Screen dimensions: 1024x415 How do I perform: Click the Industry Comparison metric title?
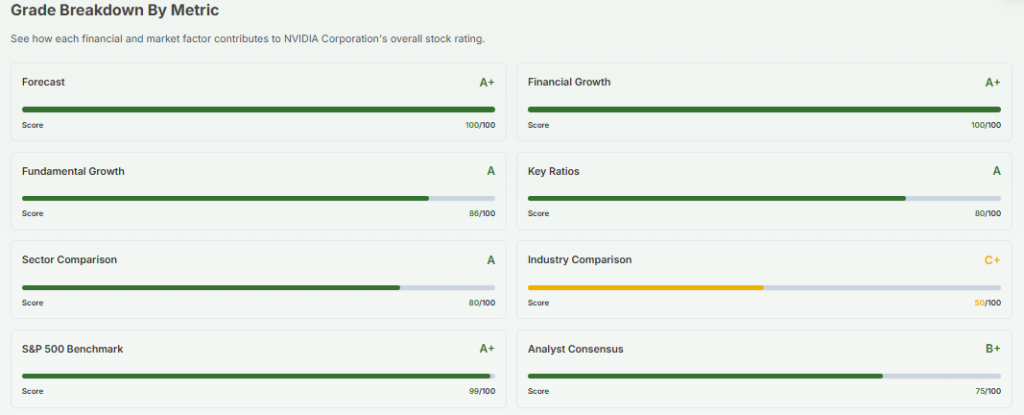[579, 259]
